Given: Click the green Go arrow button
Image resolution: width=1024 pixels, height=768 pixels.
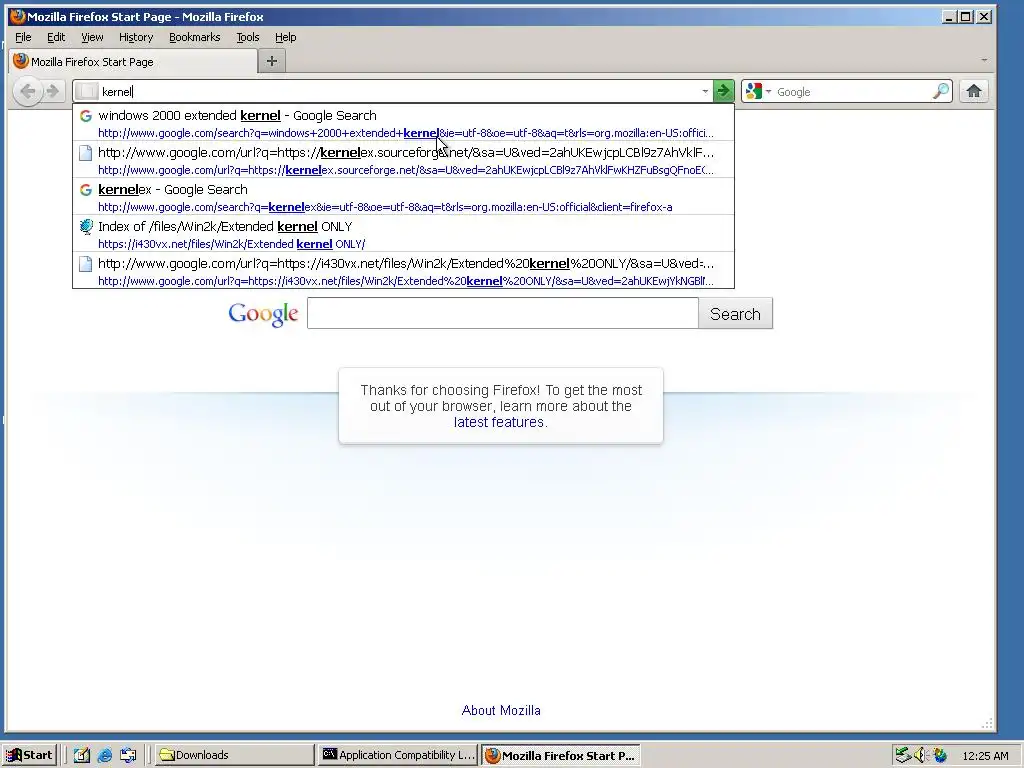Looking at the screenshot, I should pos(723,91).
